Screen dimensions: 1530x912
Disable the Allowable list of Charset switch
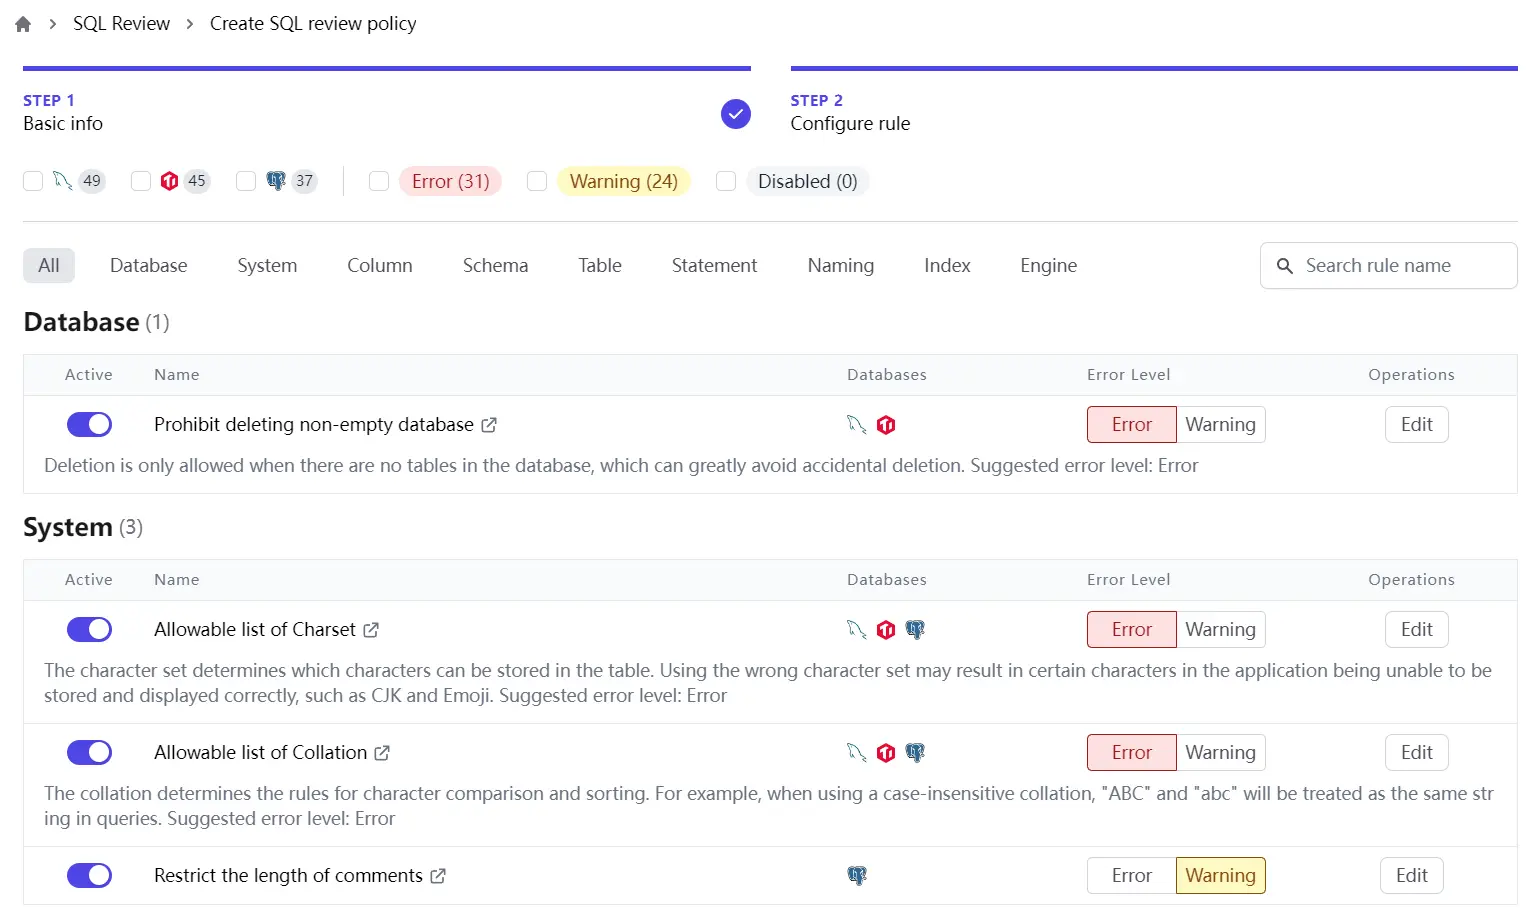pos(89,630)
